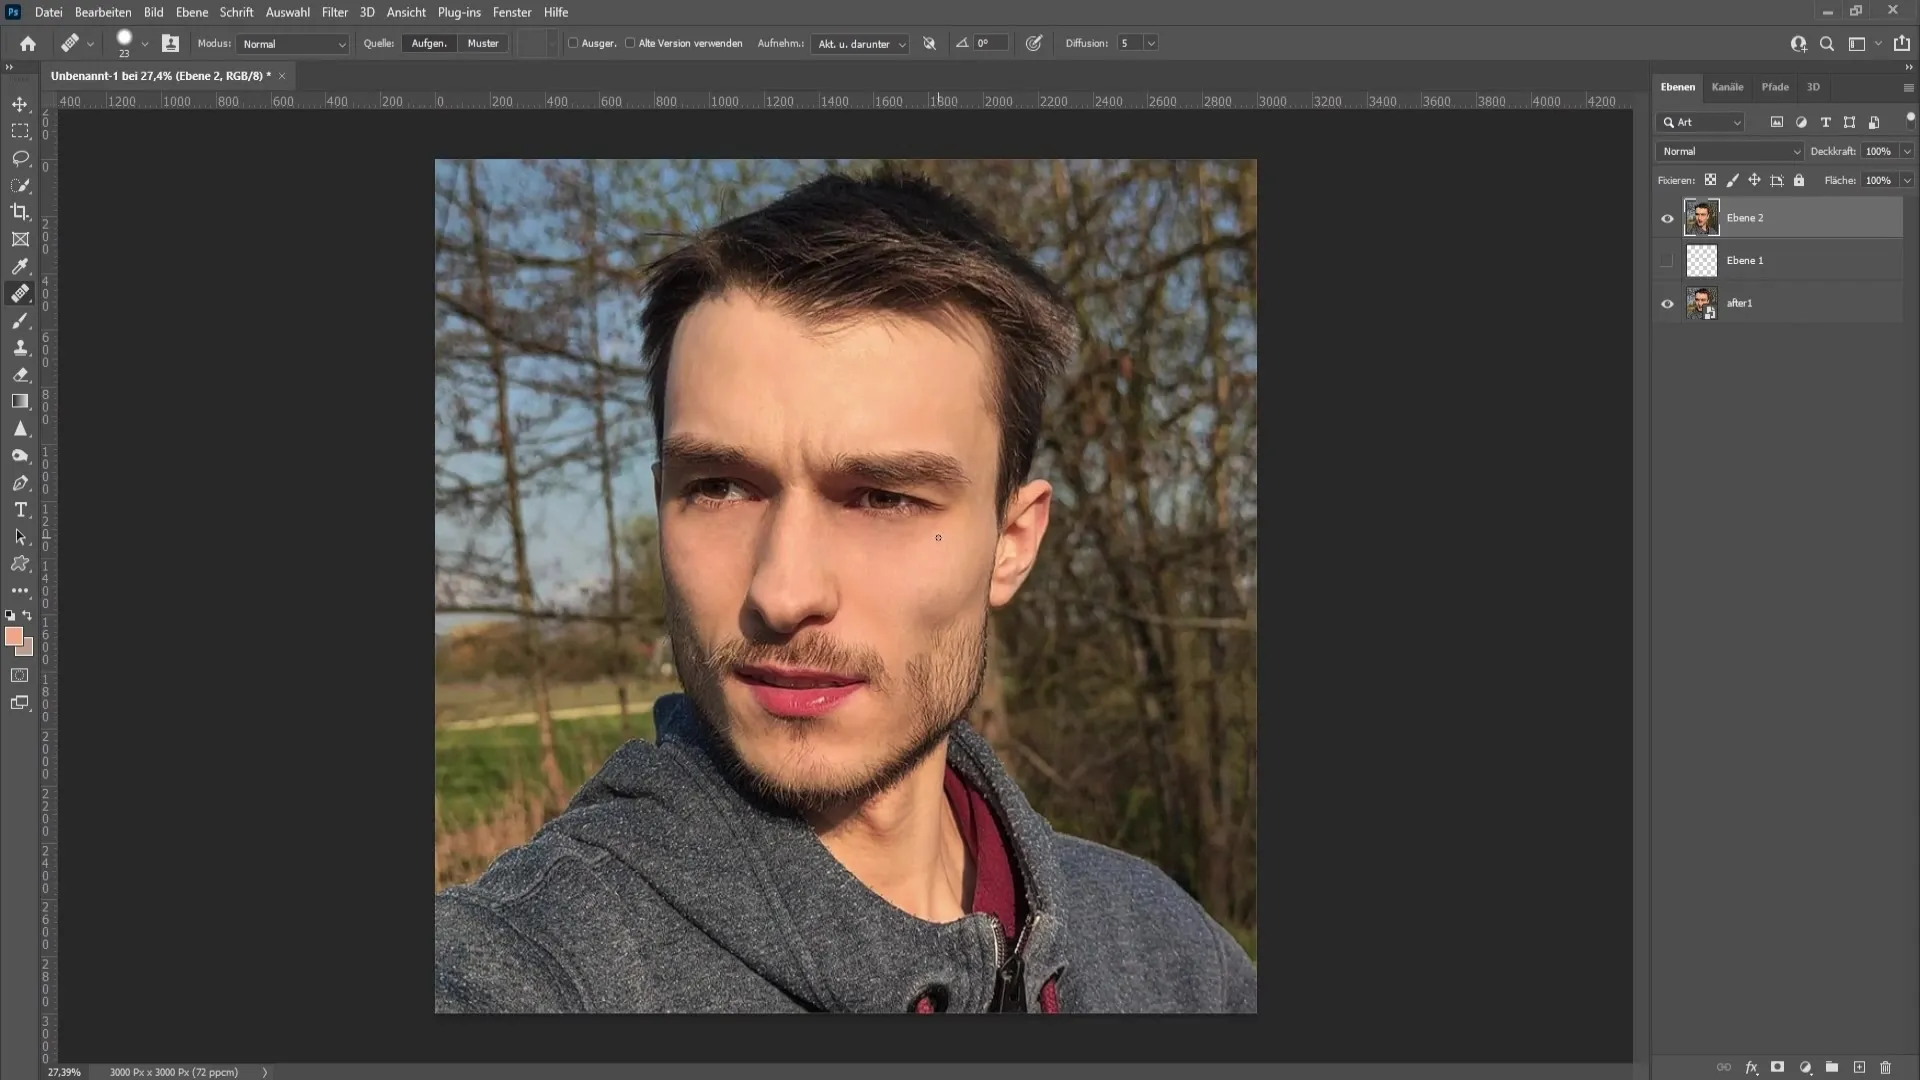Screen dimensions: 1920x1080
Task: Open the Filter menu
Action: pos(334,12)
